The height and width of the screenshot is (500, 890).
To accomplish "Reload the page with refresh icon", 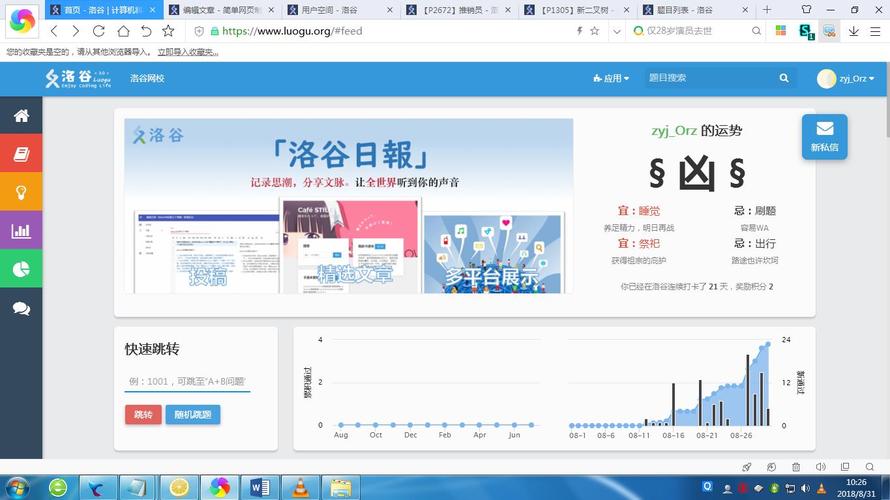I will (99, 31).
